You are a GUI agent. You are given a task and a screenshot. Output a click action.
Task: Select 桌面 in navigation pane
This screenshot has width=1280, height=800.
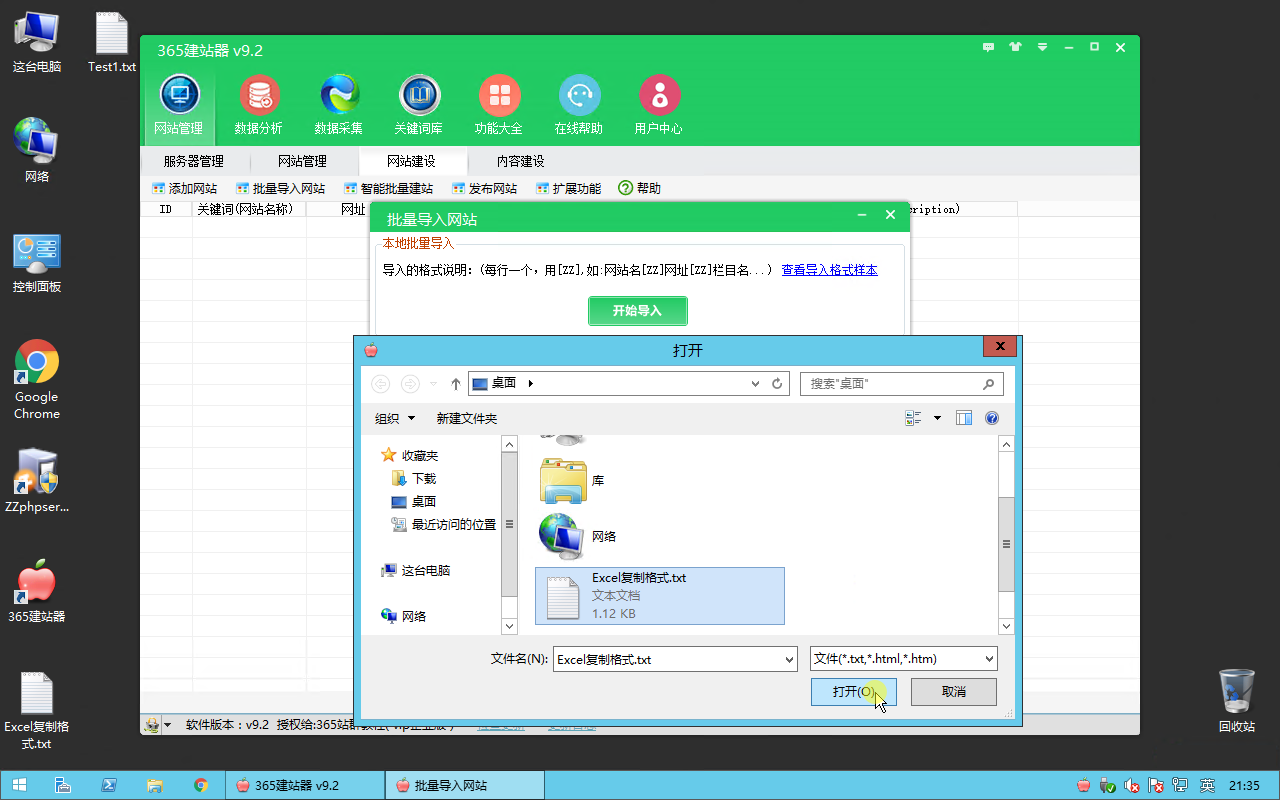[x=414, y=502]
